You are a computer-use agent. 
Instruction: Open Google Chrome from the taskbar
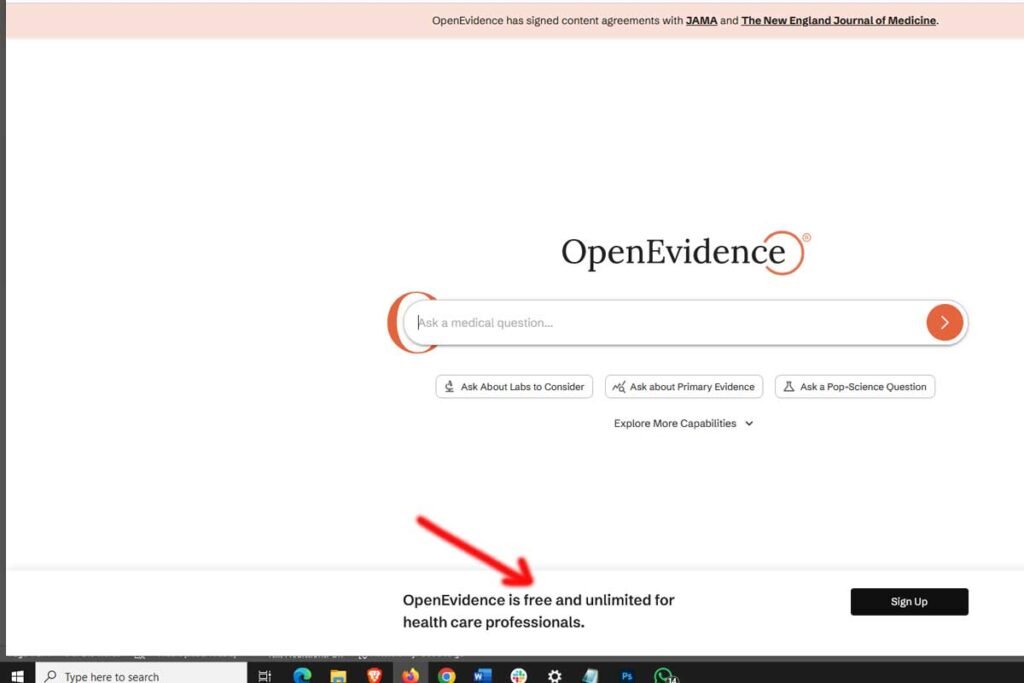[447, 675]
